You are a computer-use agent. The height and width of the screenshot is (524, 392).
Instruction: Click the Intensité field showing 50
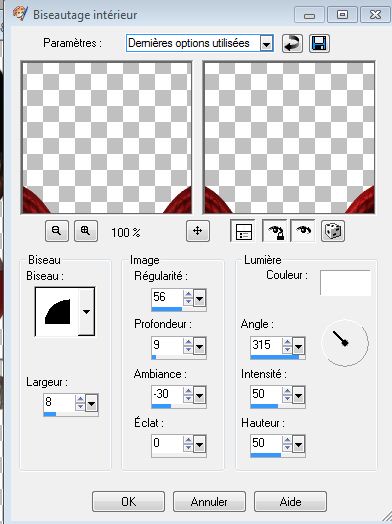266,395
